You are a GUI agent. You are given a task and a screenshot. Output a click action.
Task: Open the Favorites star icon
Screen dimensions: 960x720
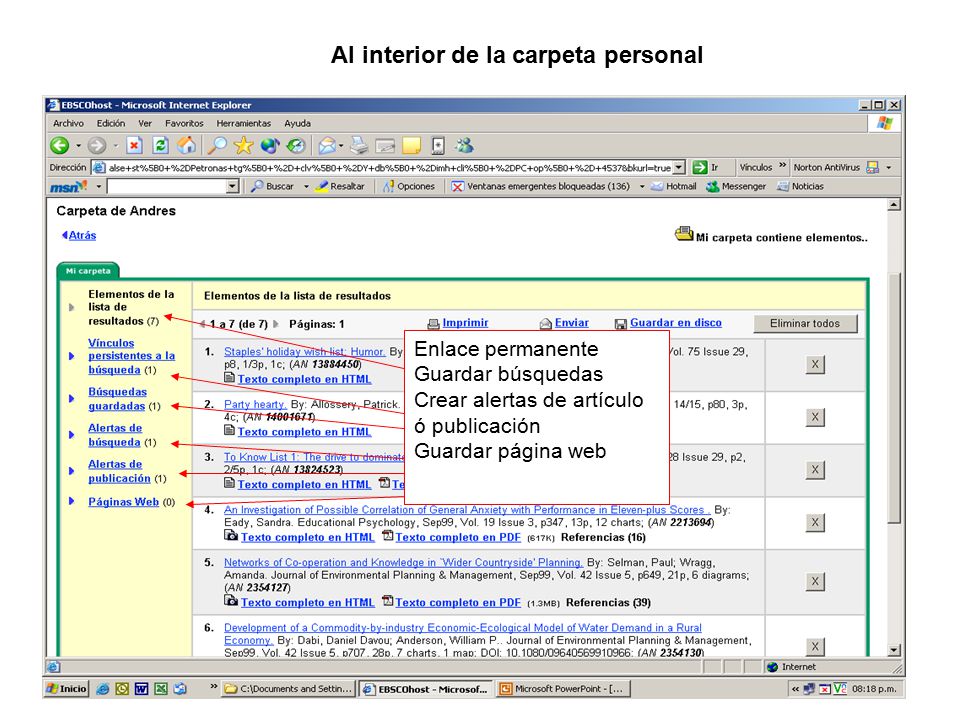(244, 146)
